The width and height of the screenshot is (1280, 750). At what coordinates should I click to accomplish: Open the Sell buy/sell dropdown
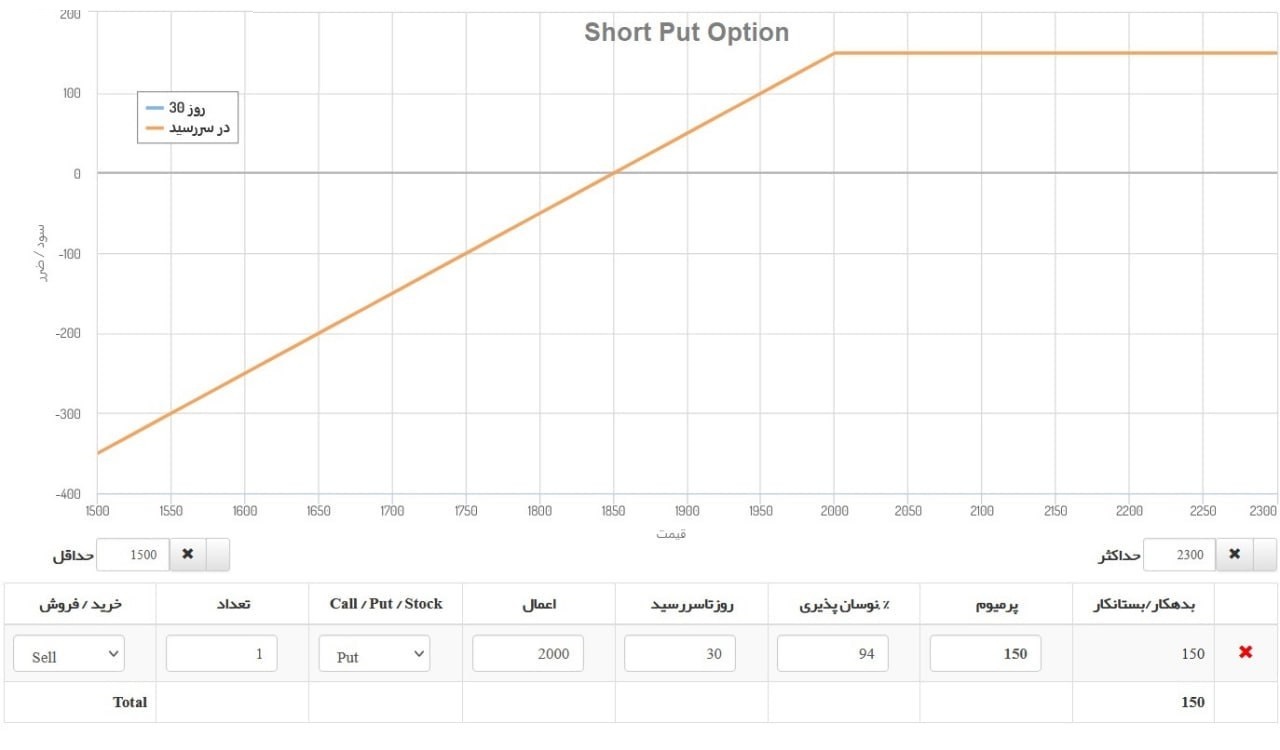pos(69,654)
